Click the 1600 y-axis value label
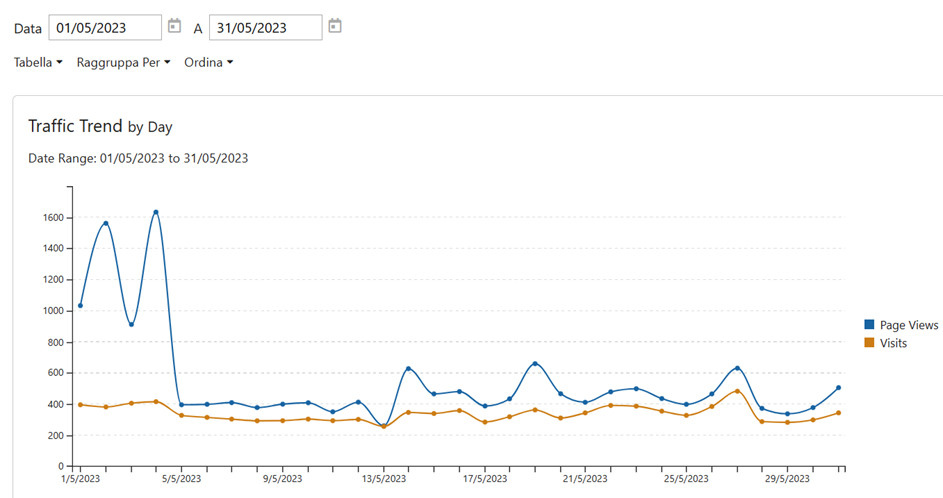Image resolution: width=943 pixels, height=498 pixels. tap(53, 218)
